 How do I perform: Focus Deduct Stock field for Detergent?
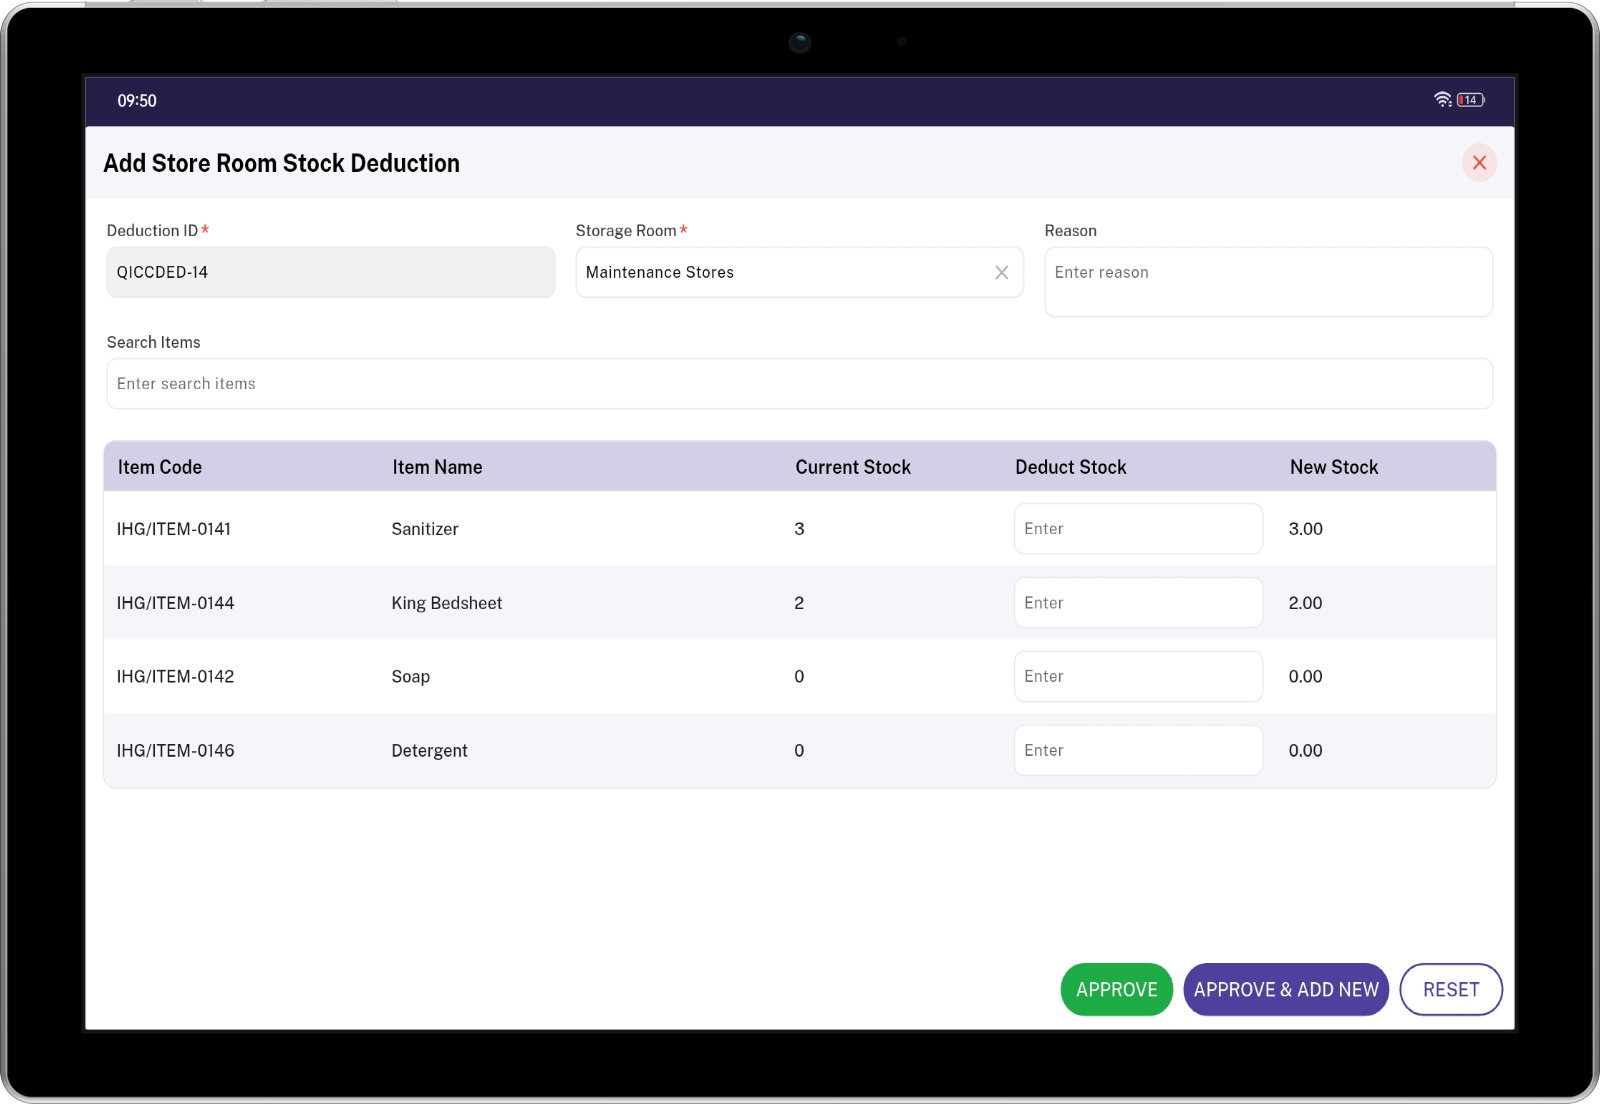(x=1138, y=751)
